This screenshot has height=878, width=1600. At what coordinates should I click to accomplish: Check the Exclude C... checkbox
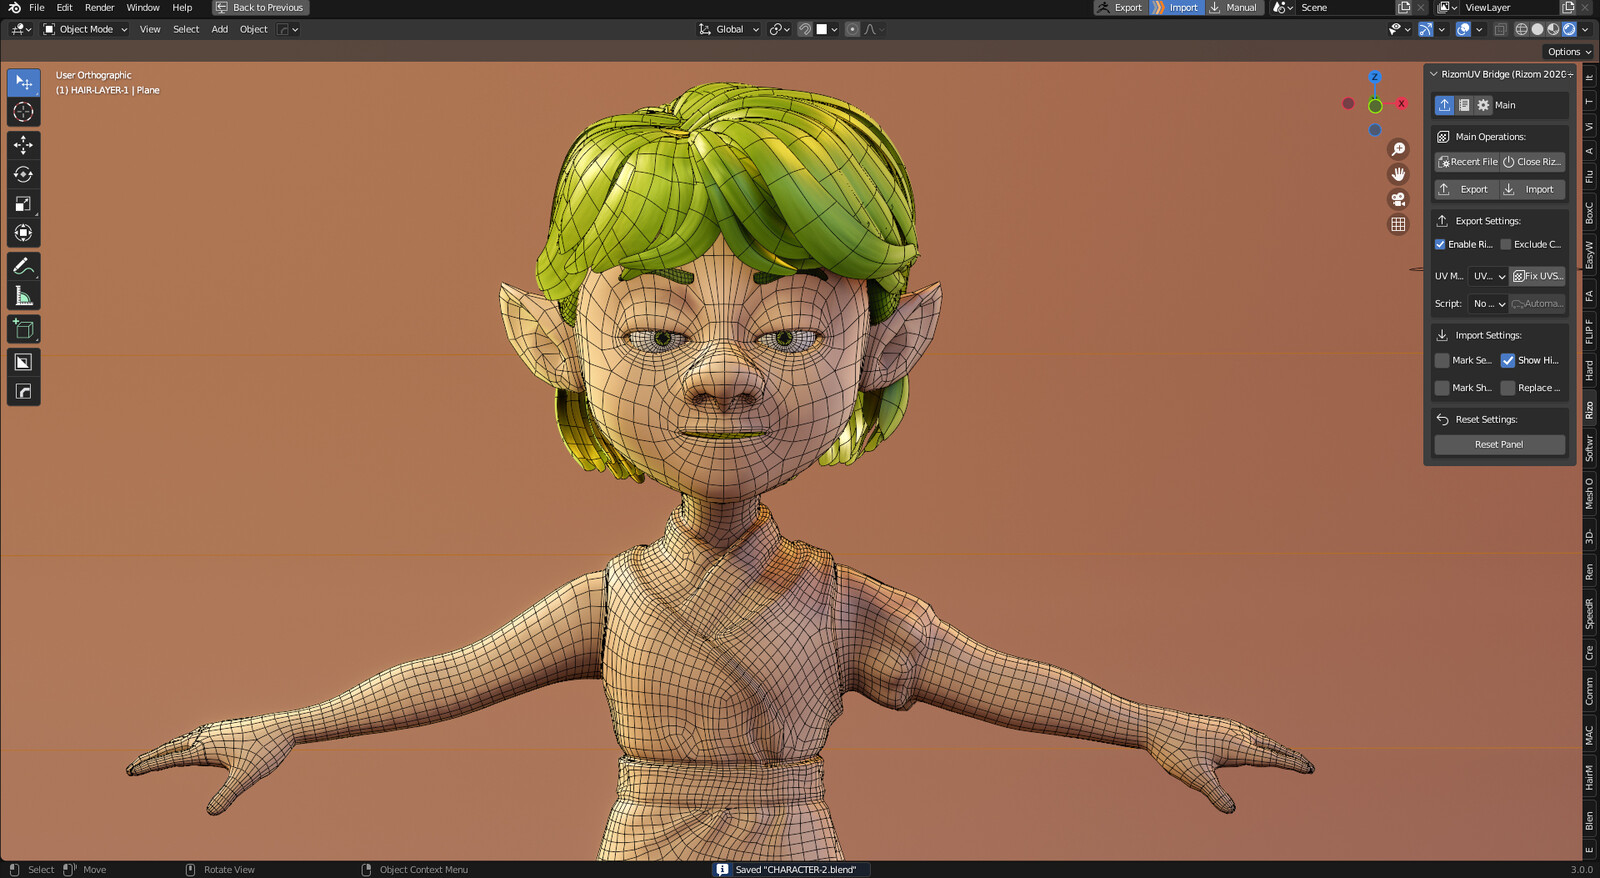[1505, 244]
